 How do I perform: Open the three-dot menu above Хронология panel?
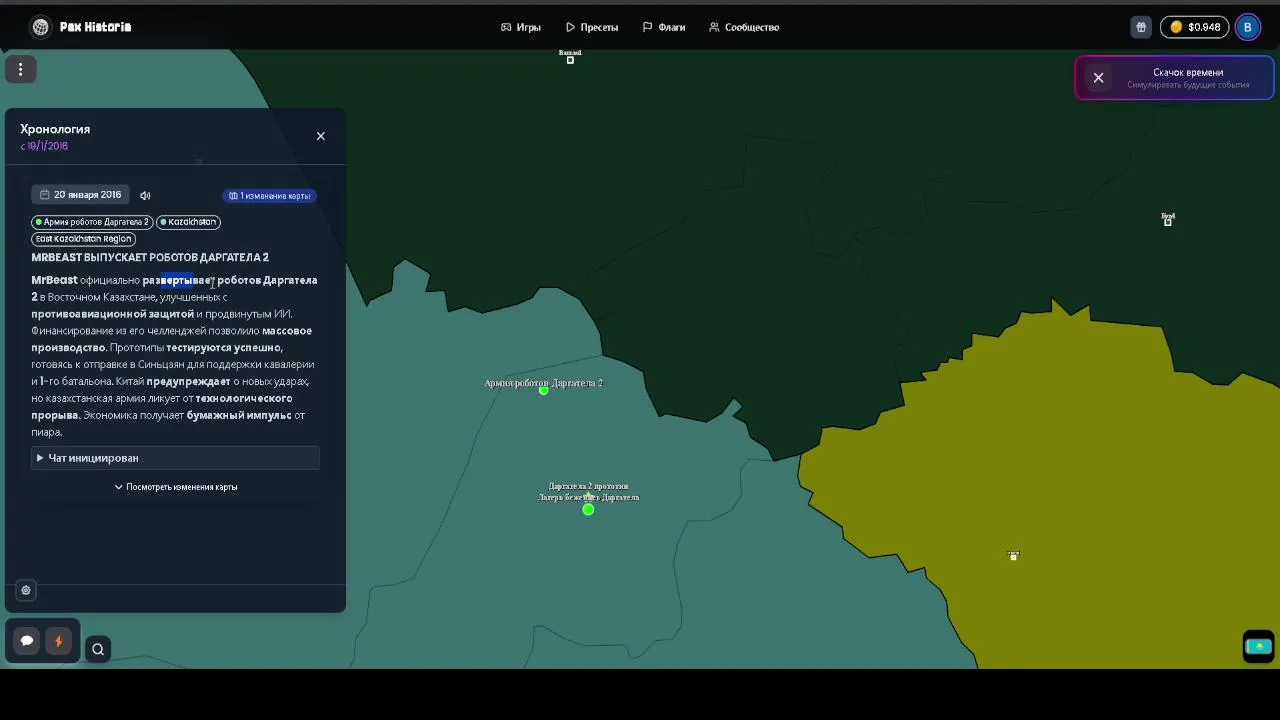(x=20, y=69)
